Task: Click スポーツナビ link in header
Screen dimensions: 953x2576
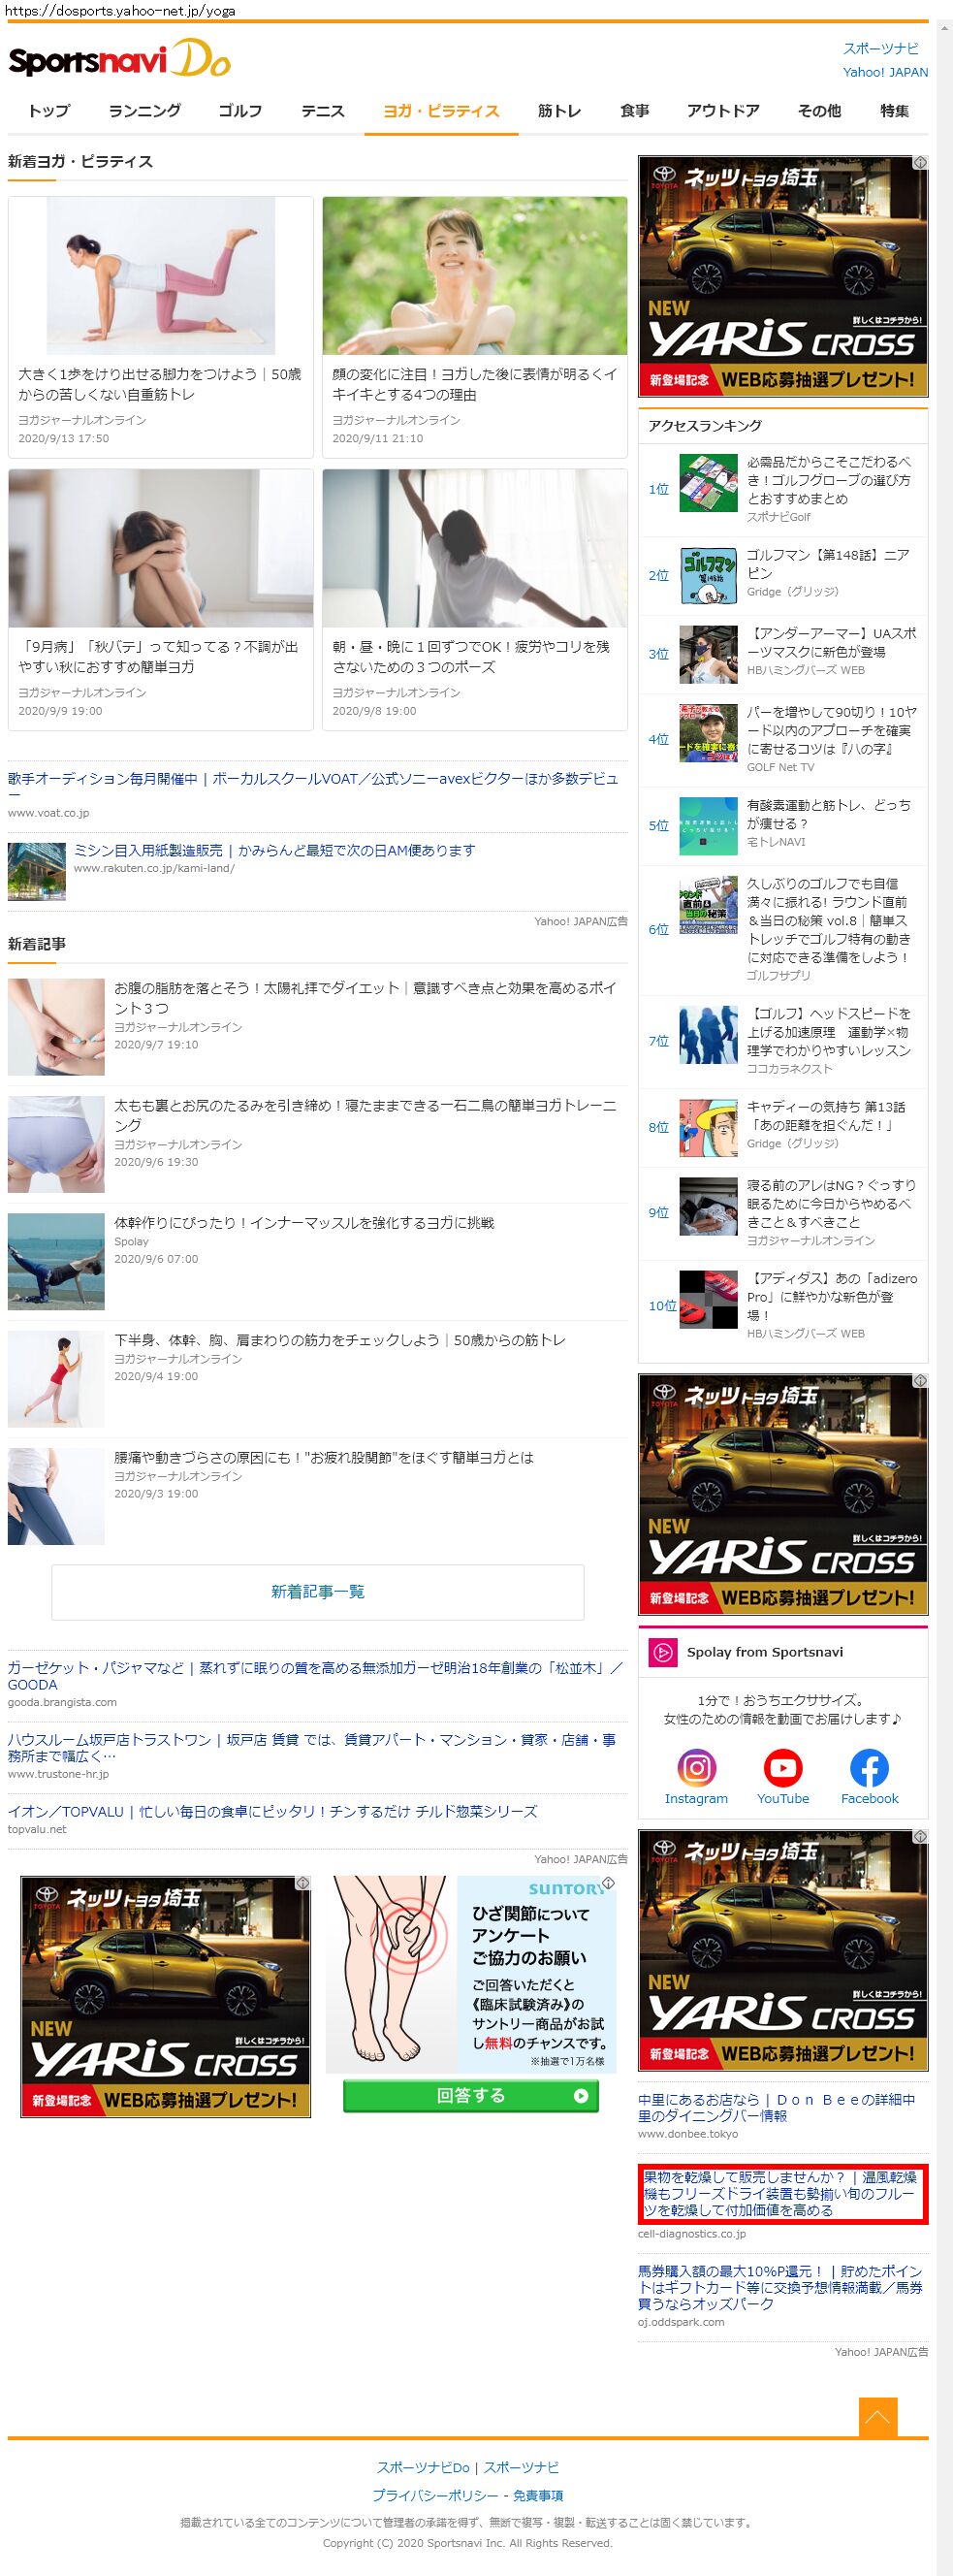Action: click(880, 48)
